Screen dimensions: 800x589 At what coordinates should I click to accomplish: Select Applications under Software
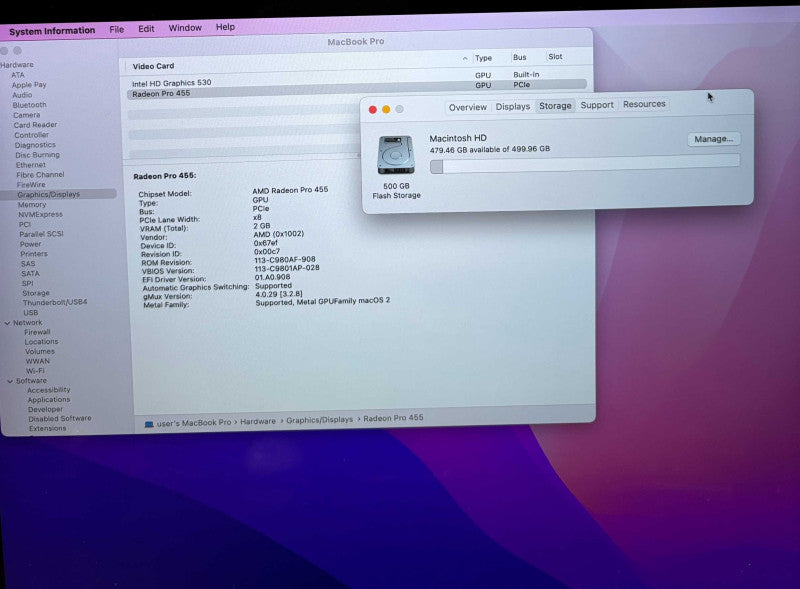tap(49, 400)
